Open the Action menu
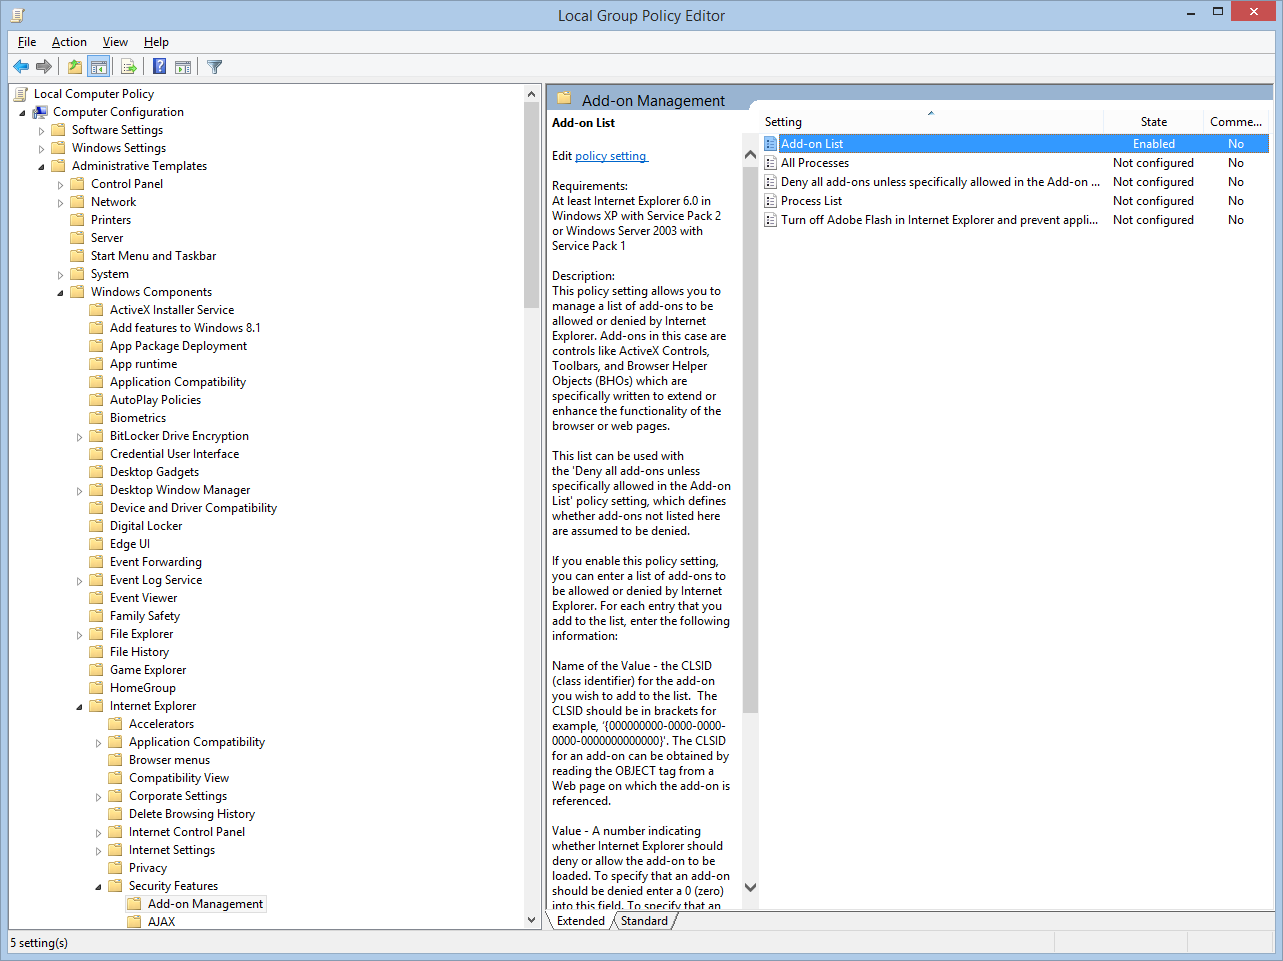Image resolution: width=1283 pixels, height=961 pixels. 69,42
